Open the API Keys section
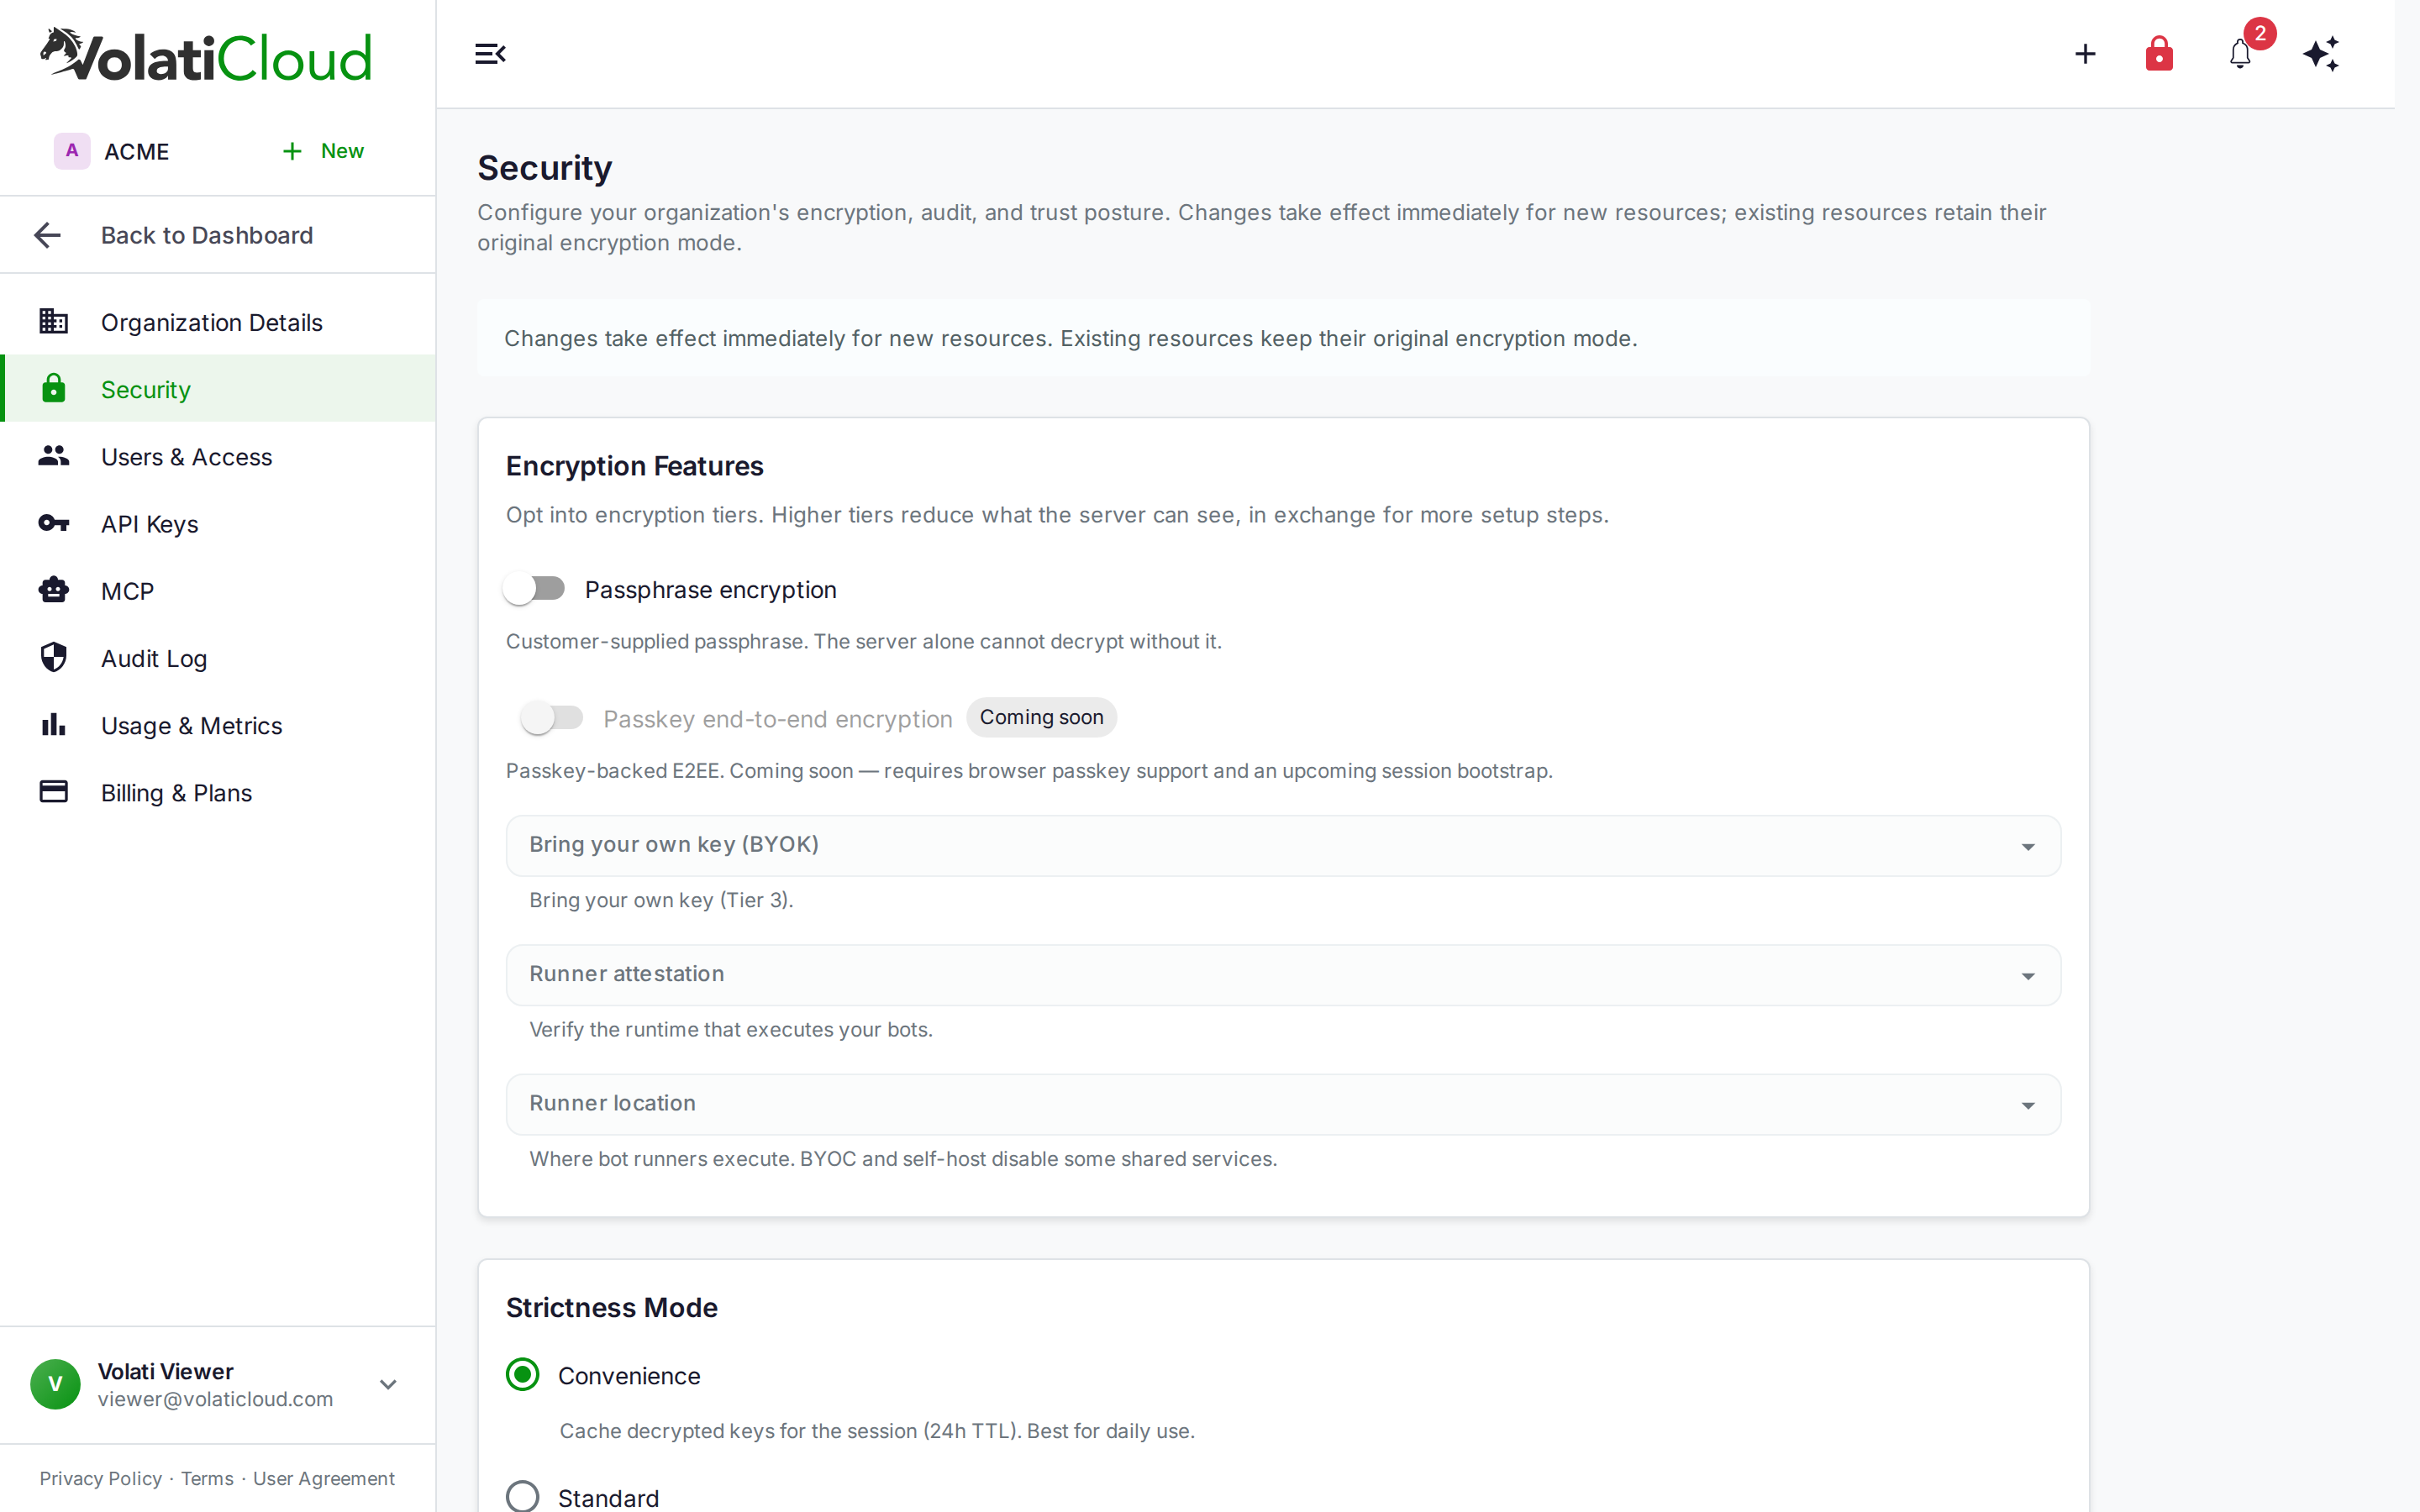The height and width of the screenshot is (1512, 2420). click(218, 524)
